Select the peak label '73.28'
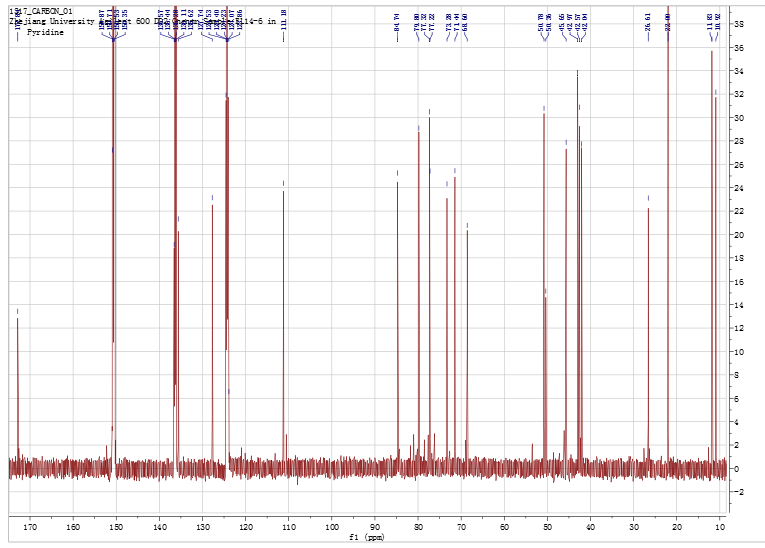The image size is (765, 548). 449,22
